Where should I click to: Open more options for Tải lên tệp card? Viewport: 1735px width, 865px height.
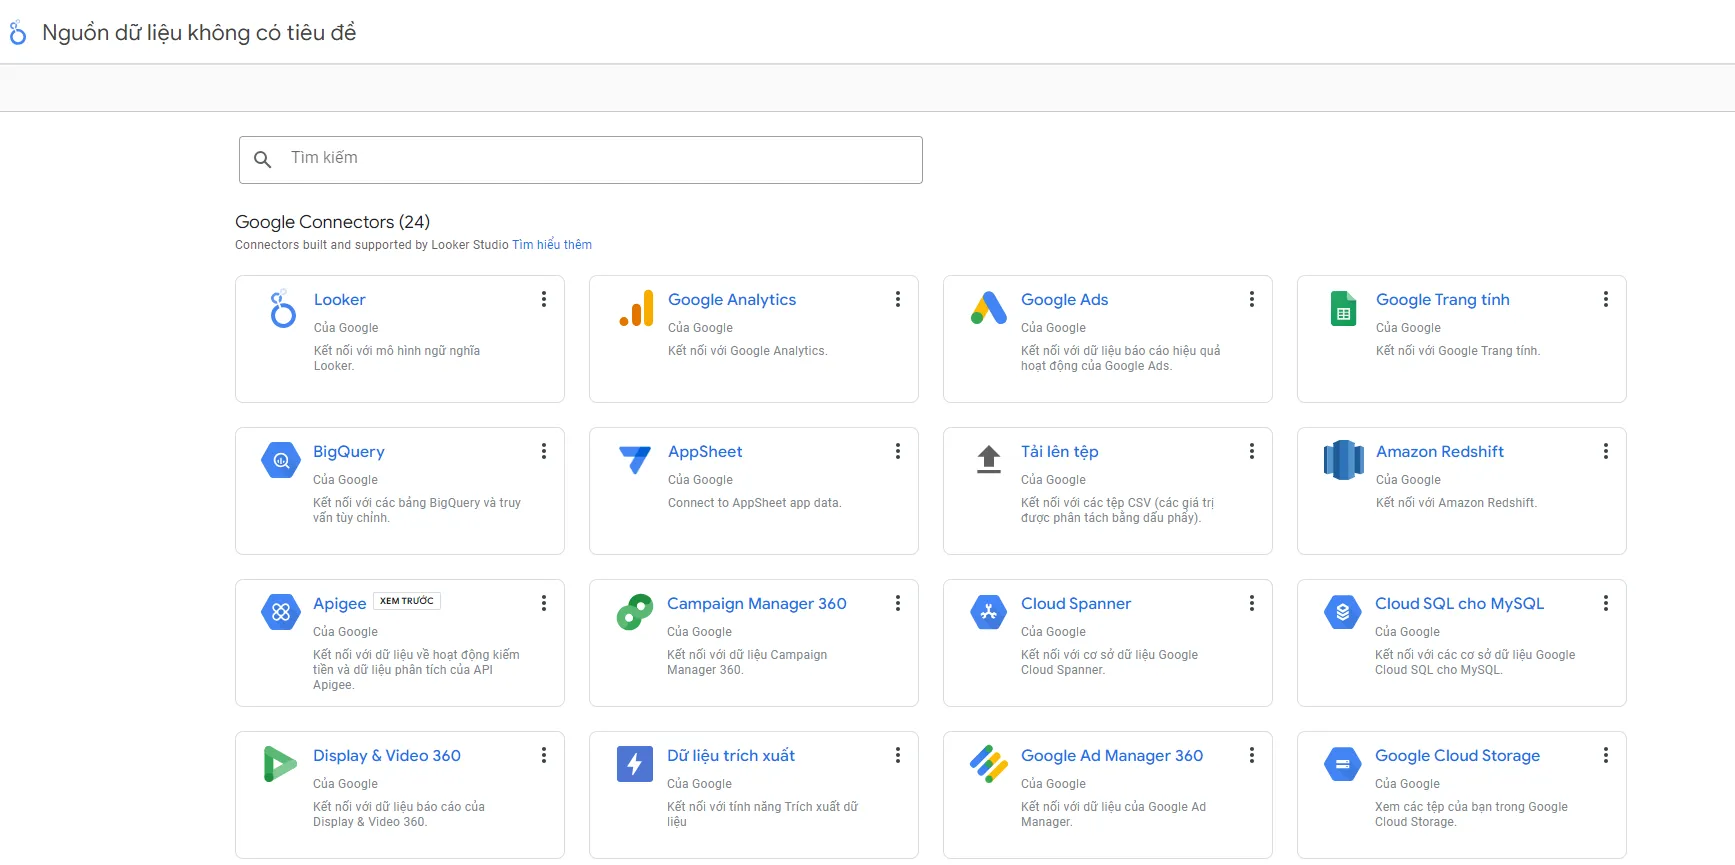1252,451
